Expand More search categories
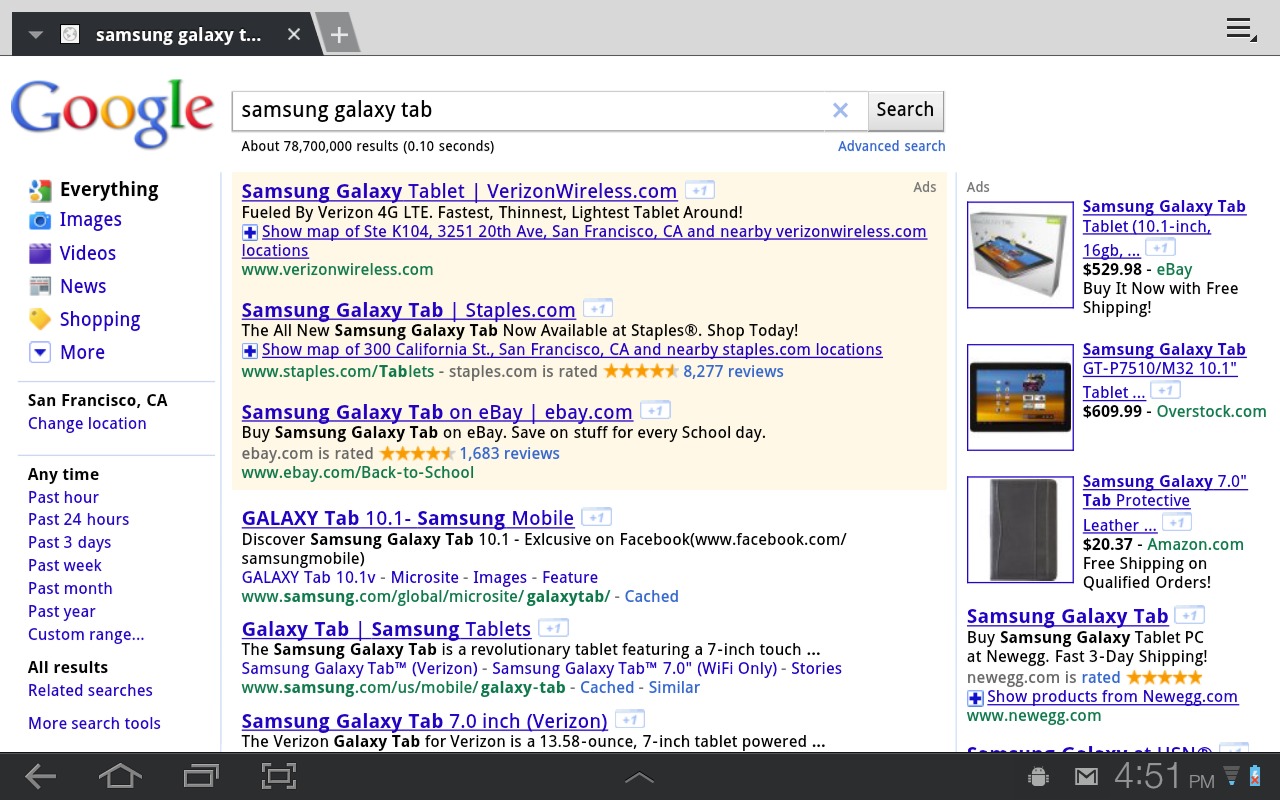Screen dimensions: 1280x800 tap(82, 352)
